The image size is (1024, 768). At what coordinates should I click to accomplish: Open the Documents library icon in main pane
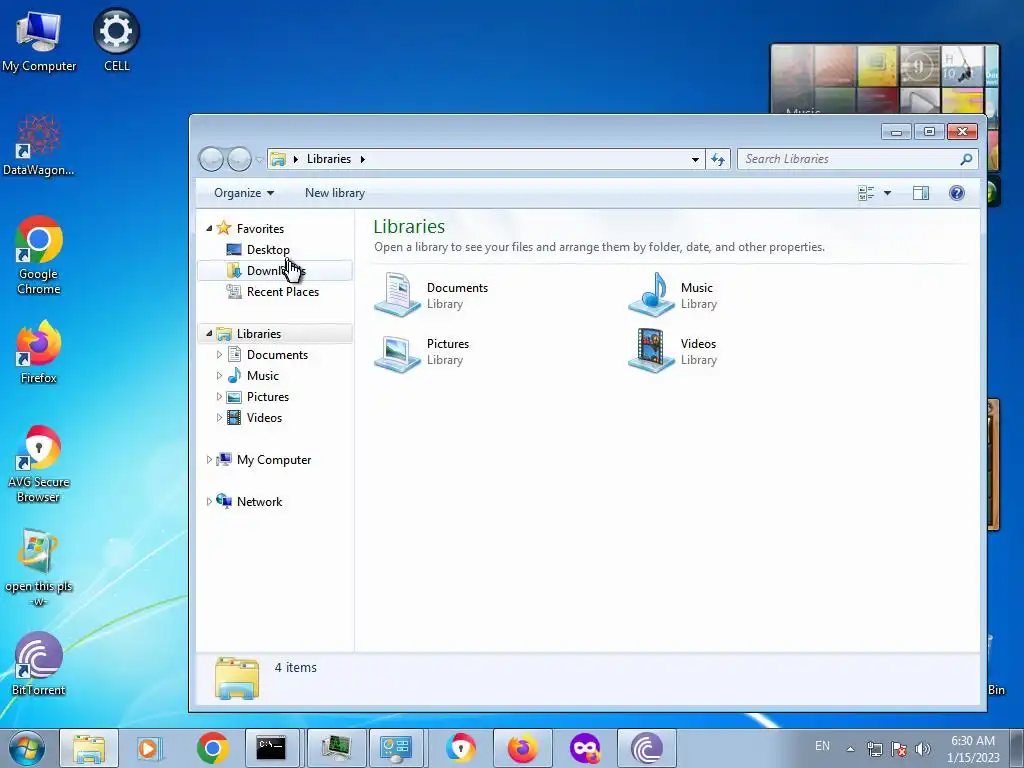click(x=397, y=295)
